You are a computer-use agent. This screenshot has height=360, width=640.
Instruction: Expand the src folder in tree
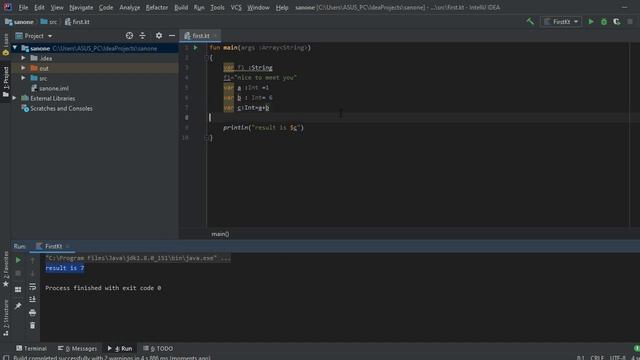pos(23,78)
